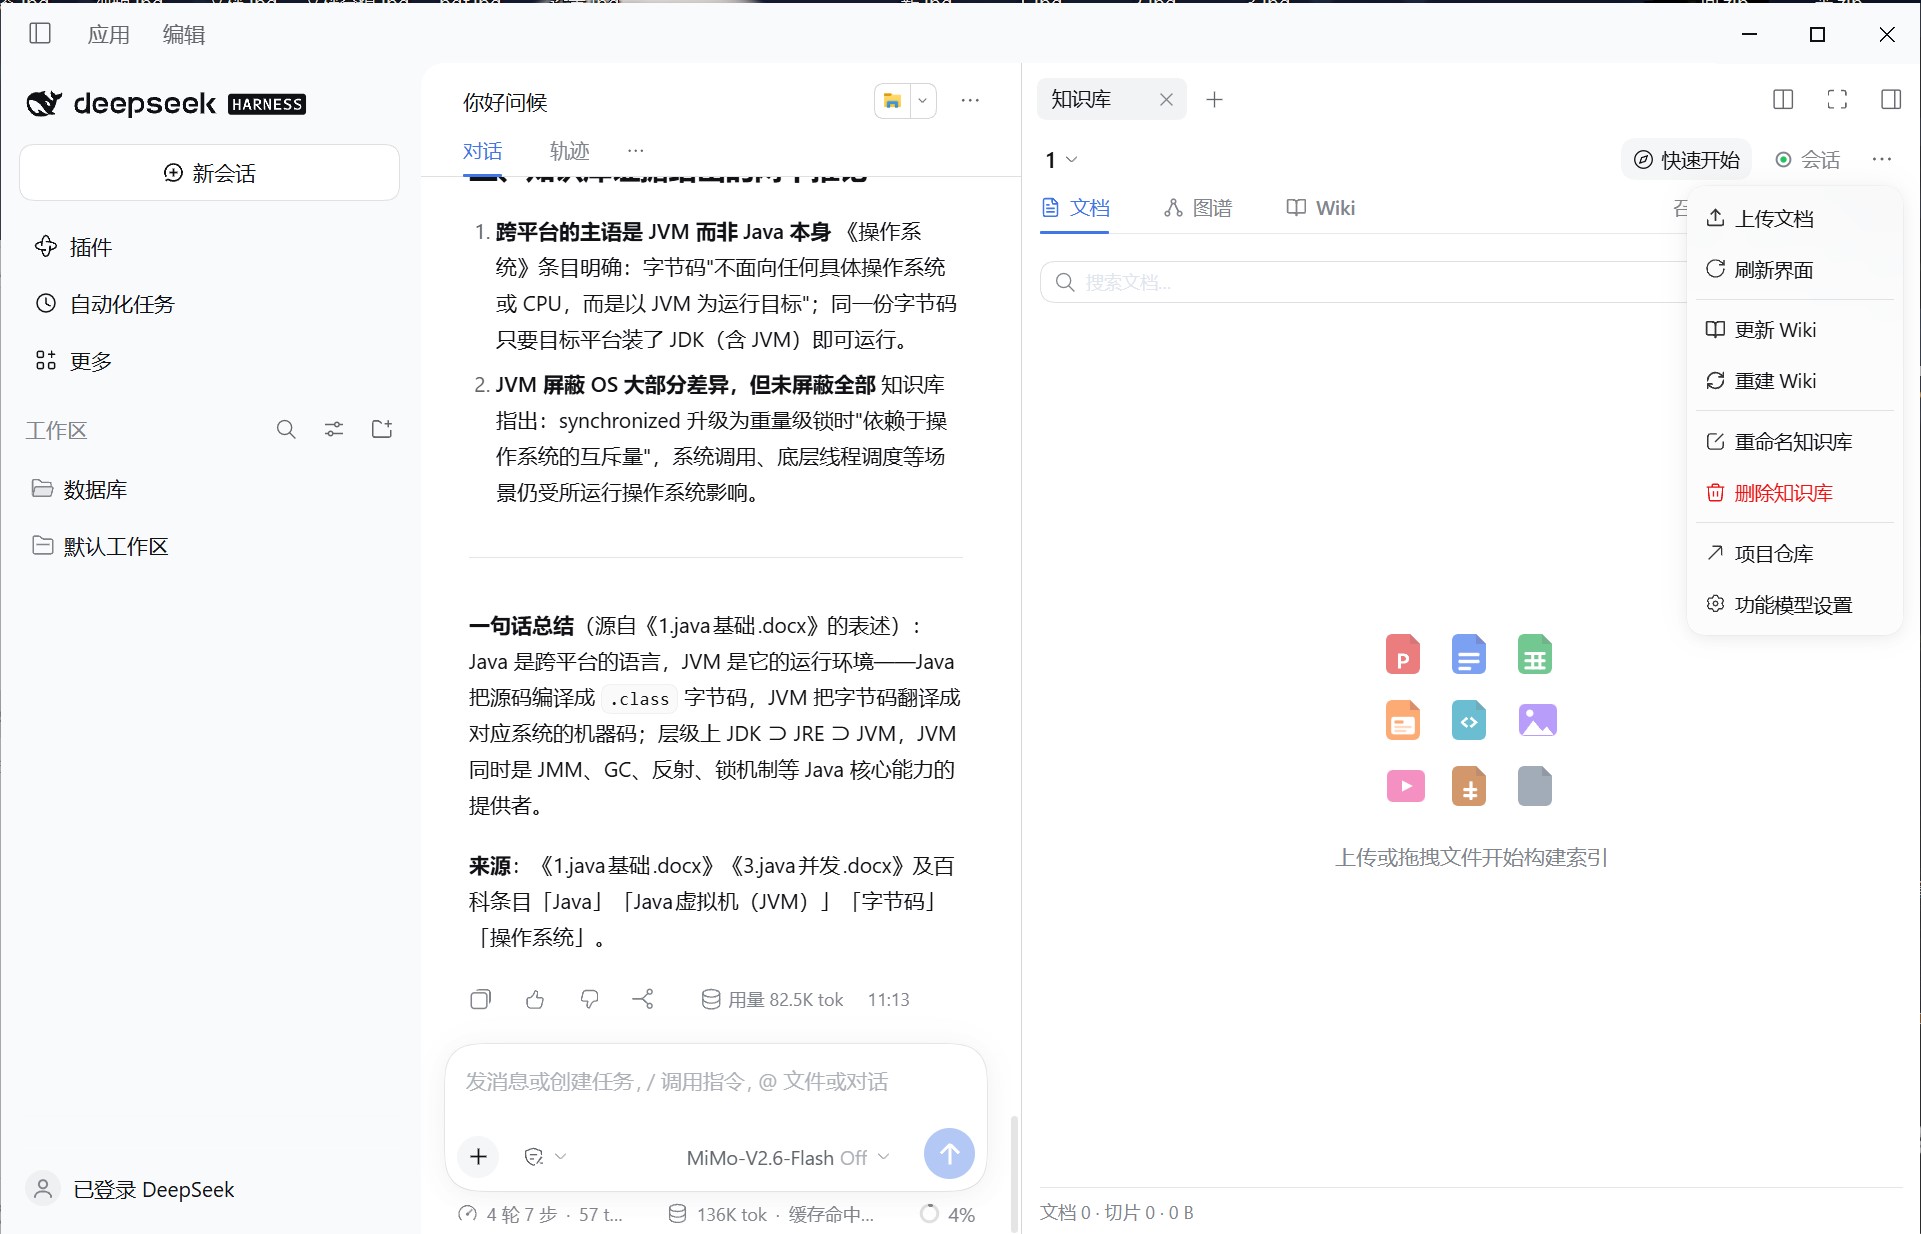1921x1234 pixels.
Task: Enter fullscreen panel mode
Action: coord(1837,99)
